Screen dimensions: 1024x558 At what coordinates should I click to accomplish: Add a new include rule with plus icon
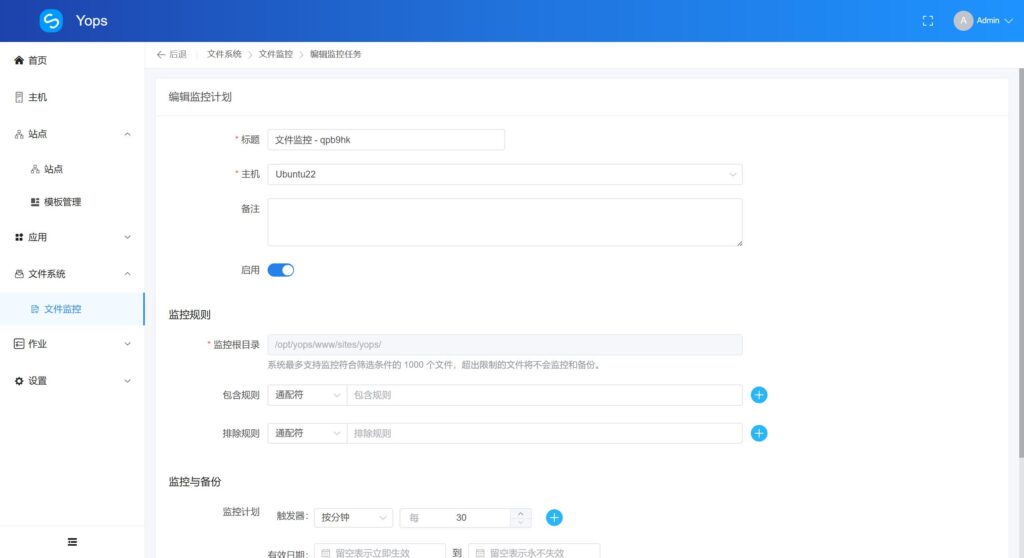pos(759,395)
